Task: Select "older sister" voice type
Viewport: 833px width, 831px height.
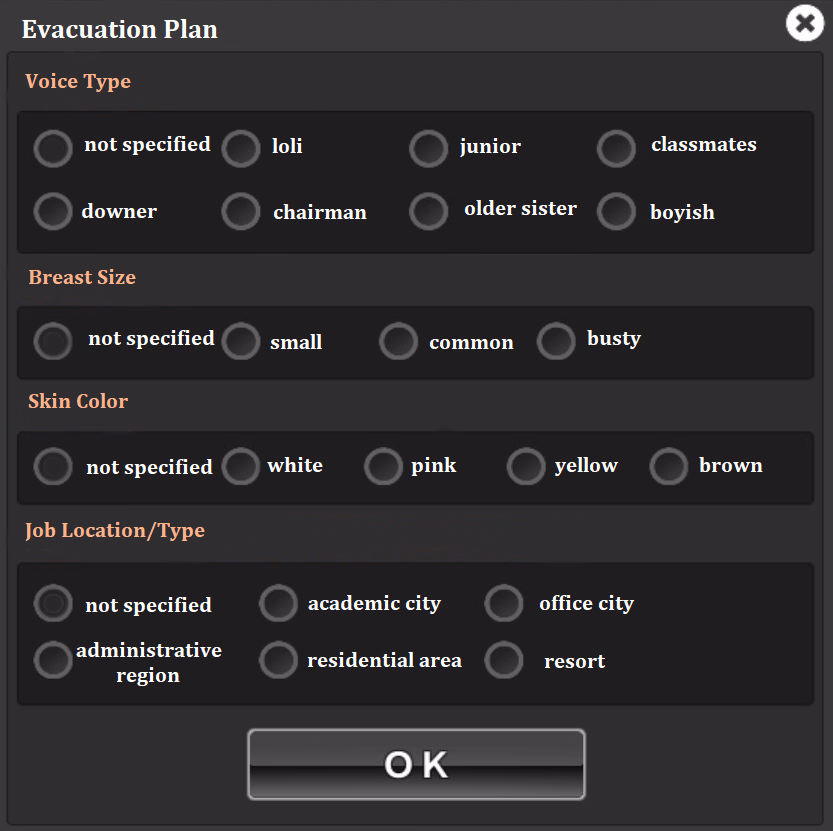Action: tap(428, 211)
